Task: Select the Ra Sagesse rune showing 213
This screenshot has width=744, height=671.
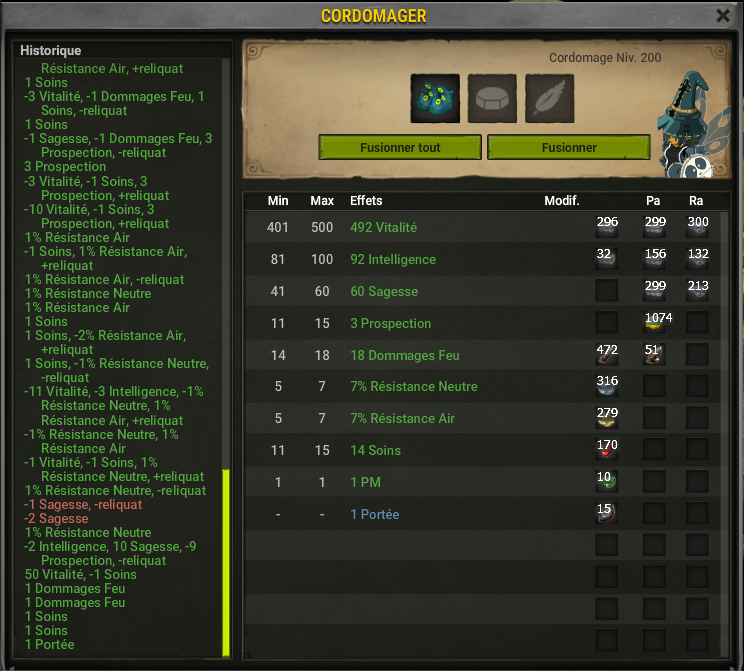Action: tap(698, 290)
